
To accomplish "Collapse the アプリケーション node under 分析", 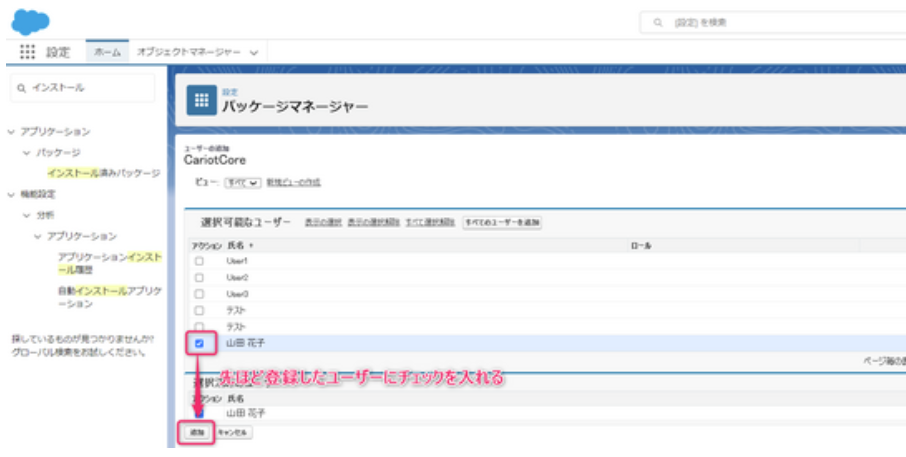I will click(38, 236).
